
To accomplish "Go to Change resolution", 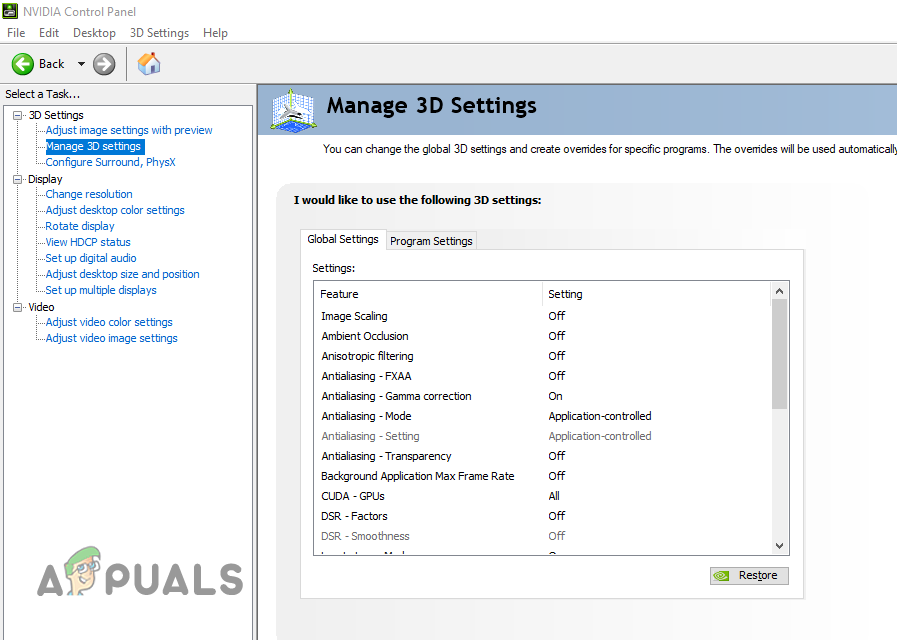I will [x=89, y=194].
